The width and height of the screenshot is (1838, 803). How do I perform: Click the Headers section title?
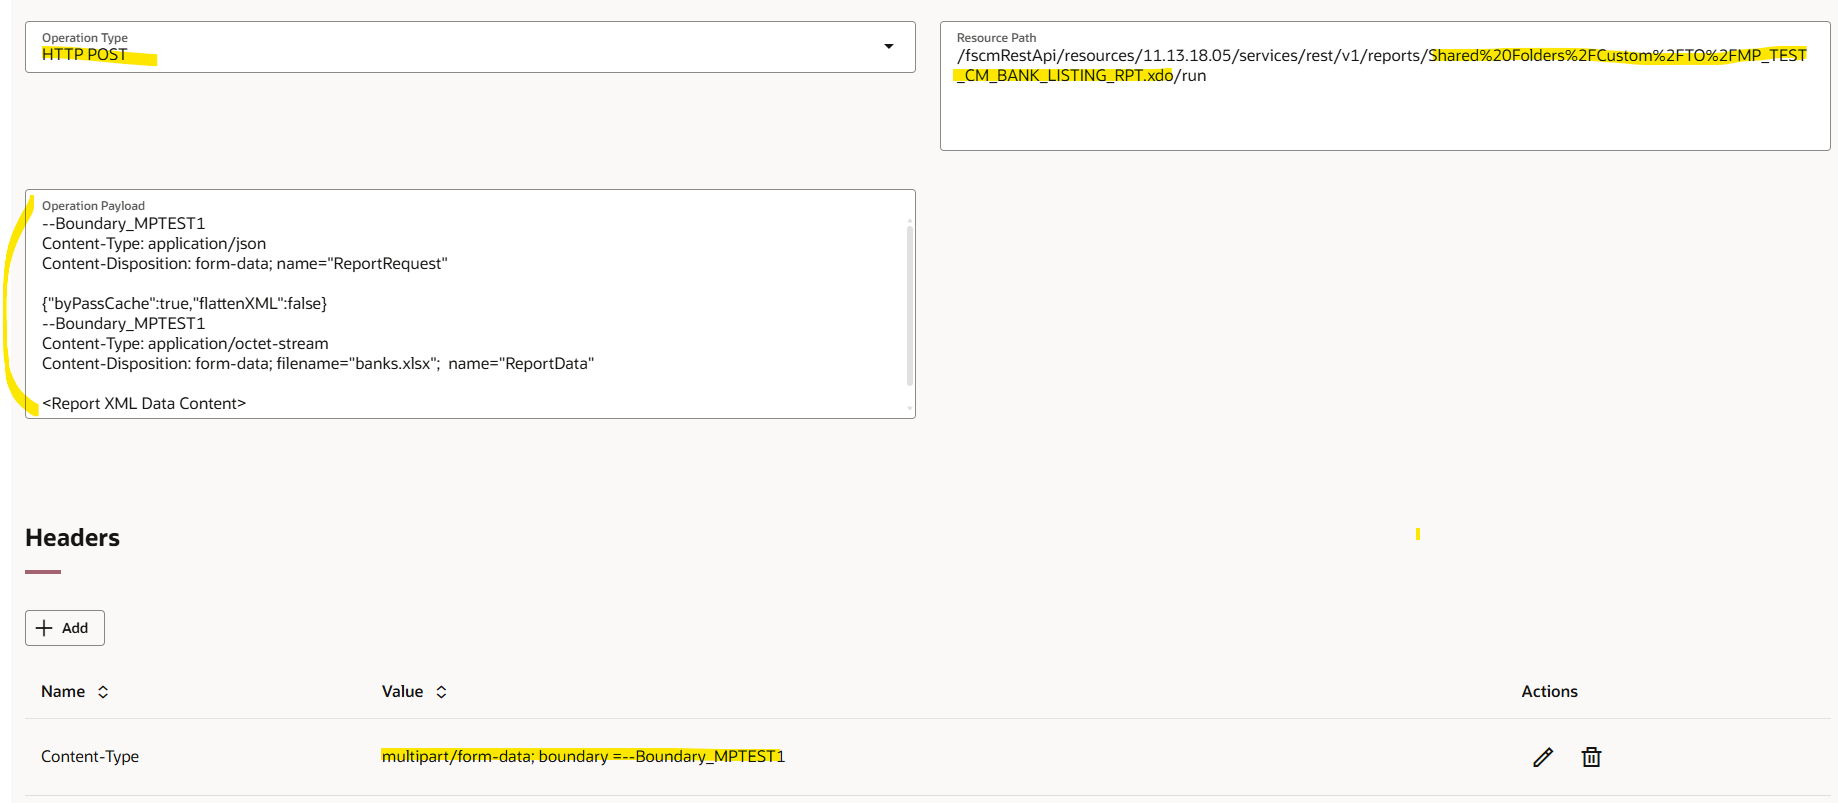pos(72,538)
